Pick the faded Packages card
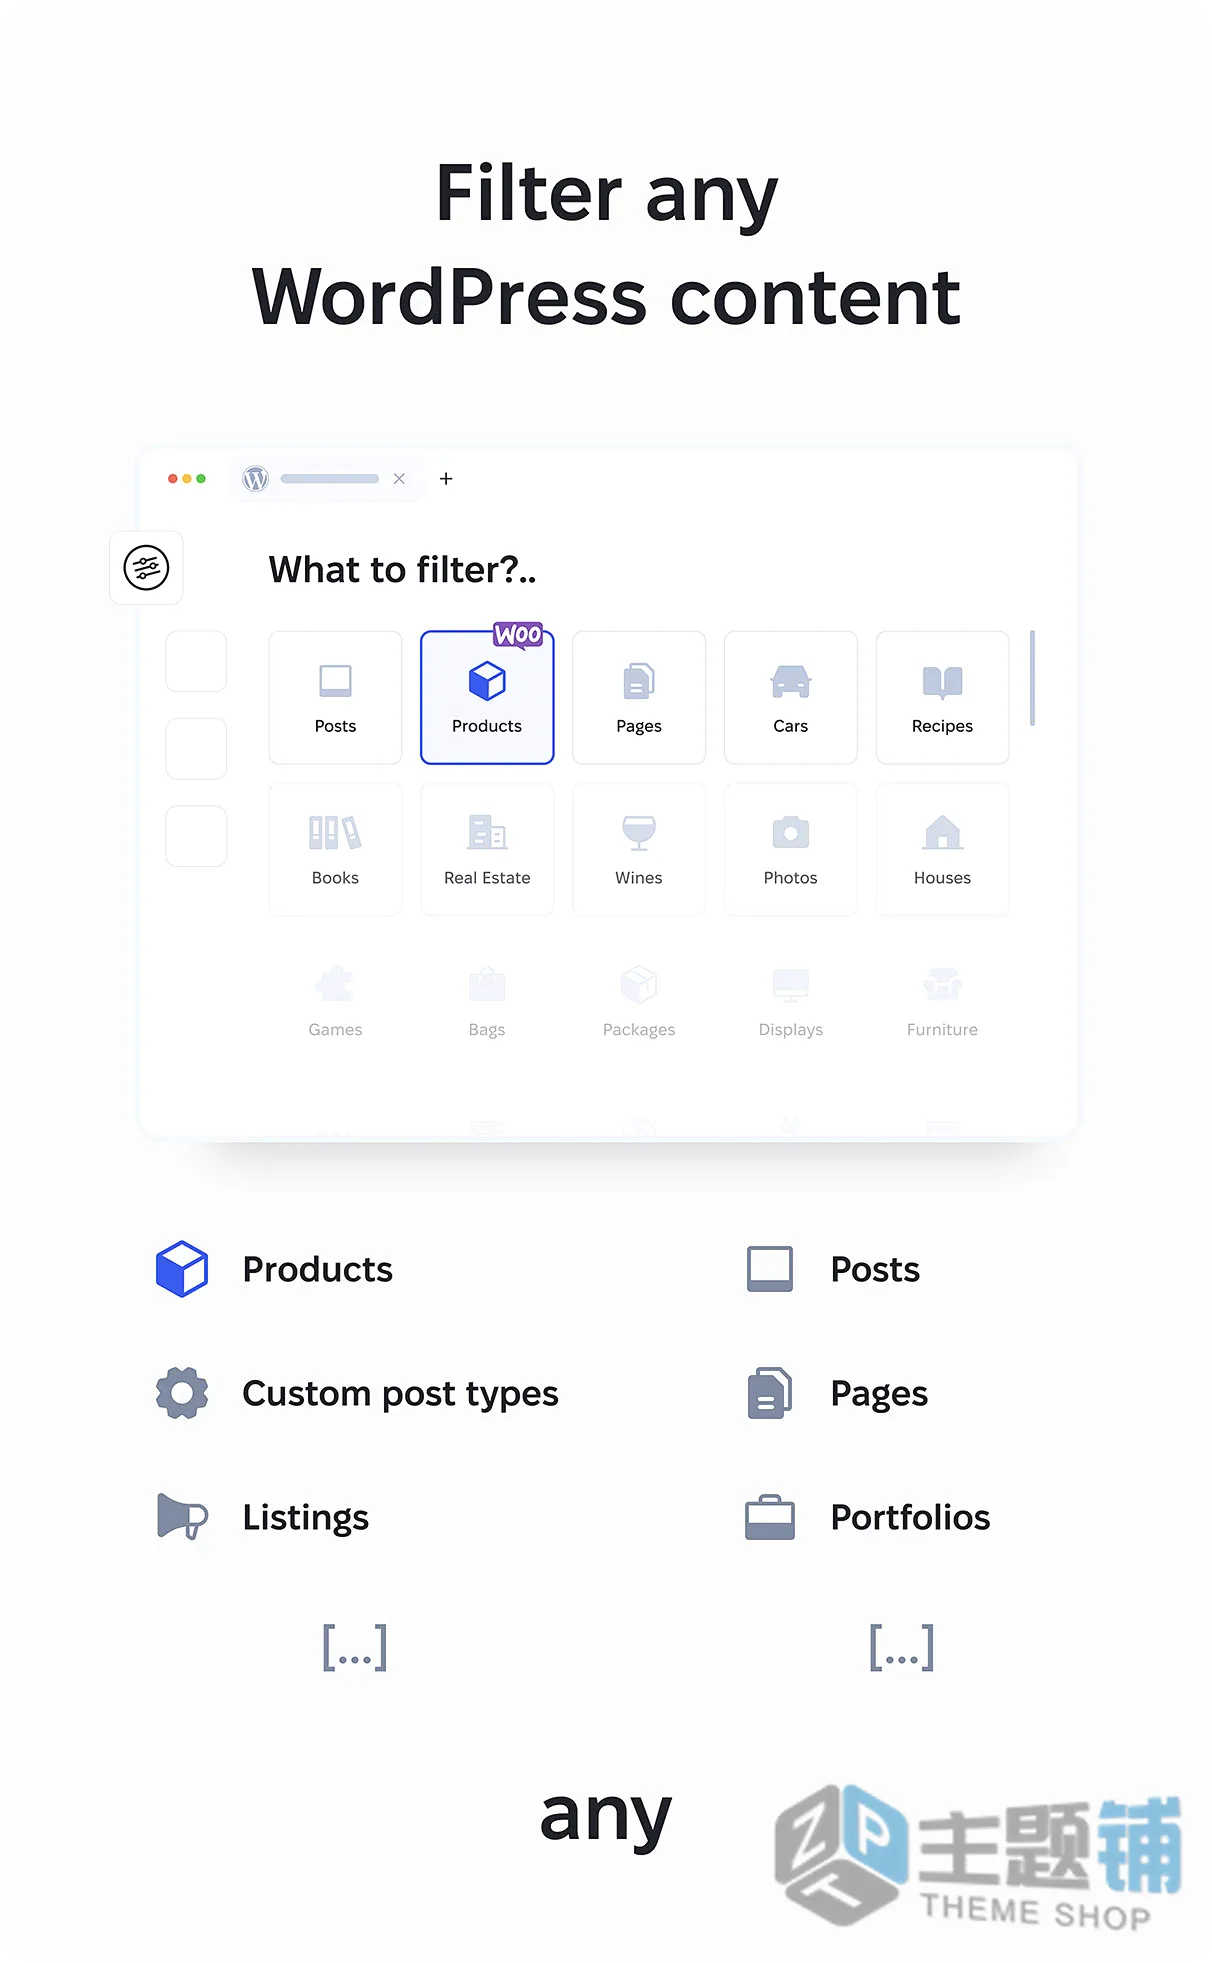The width and height of the screenshot is (1212, 1963). 639,1001
